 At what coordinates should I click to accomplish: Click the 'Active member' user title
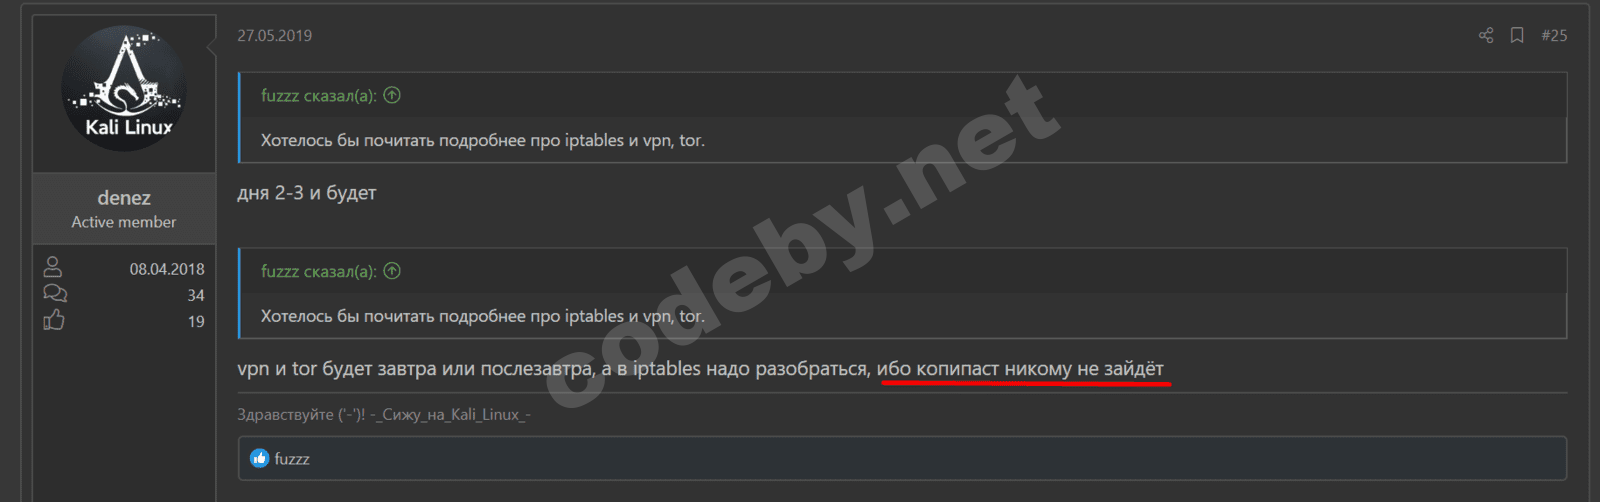click(124, 222)
